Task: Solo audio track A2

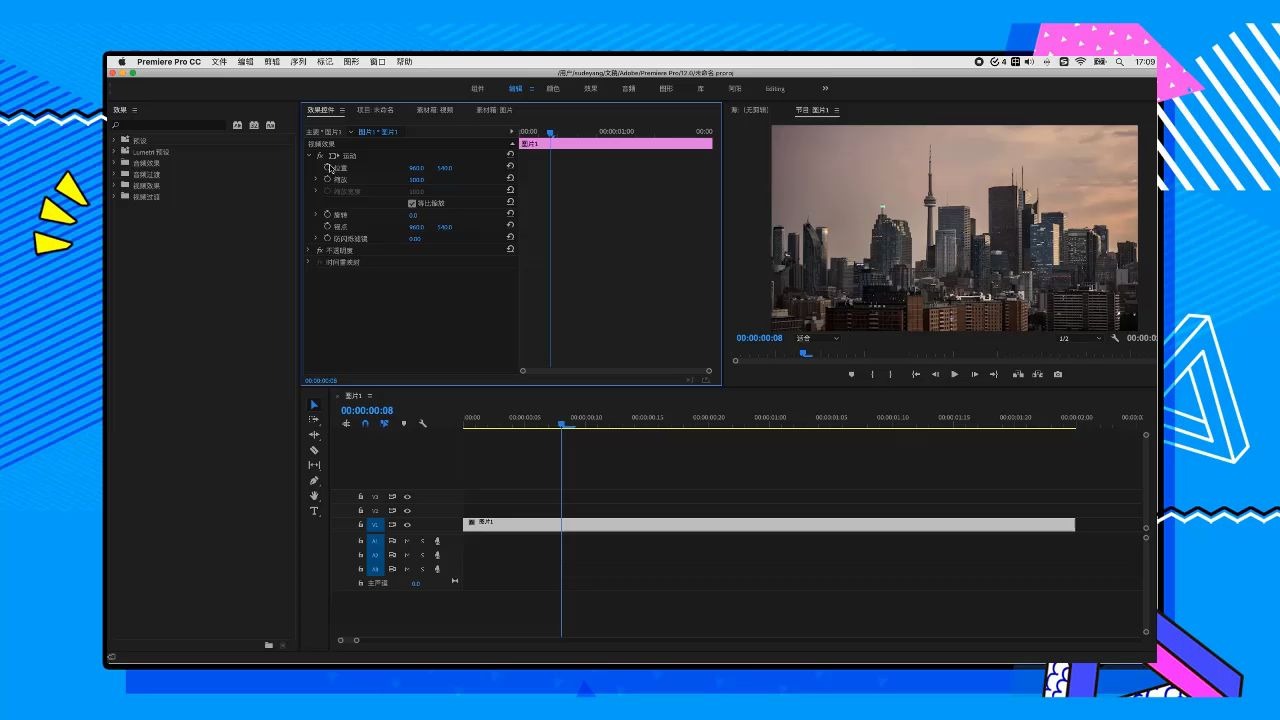Action: coord(422,555)
